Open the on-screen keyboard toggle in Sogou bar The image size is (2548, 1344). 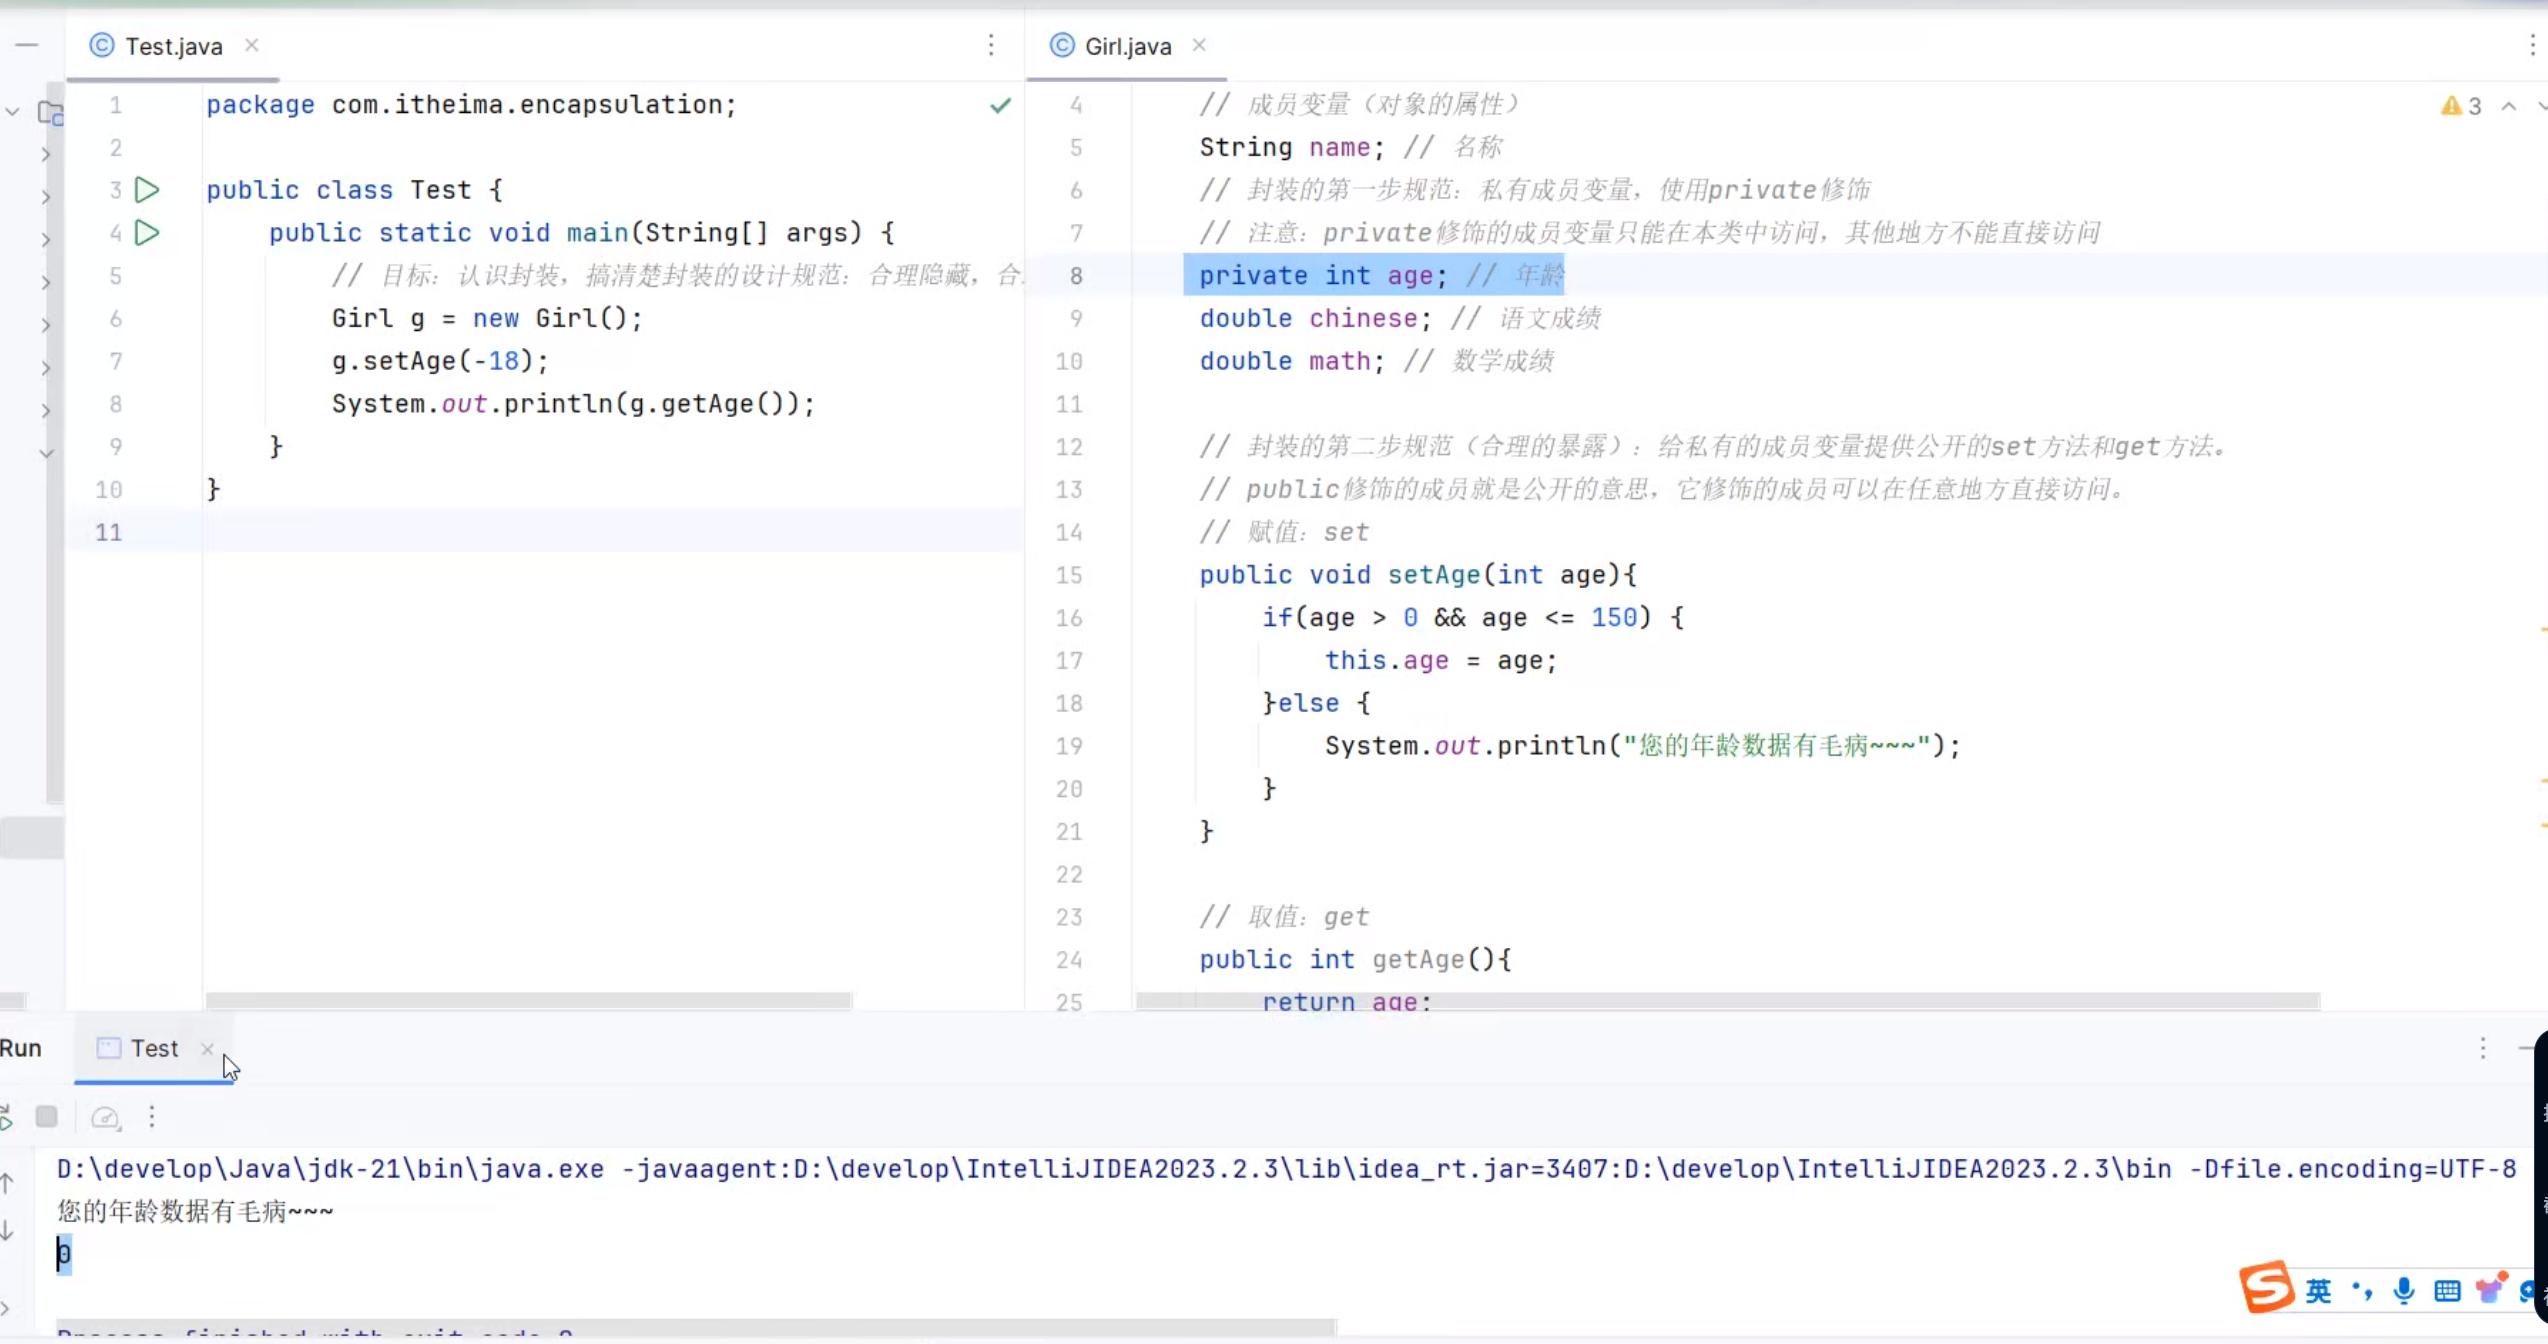[2447, 1291]
